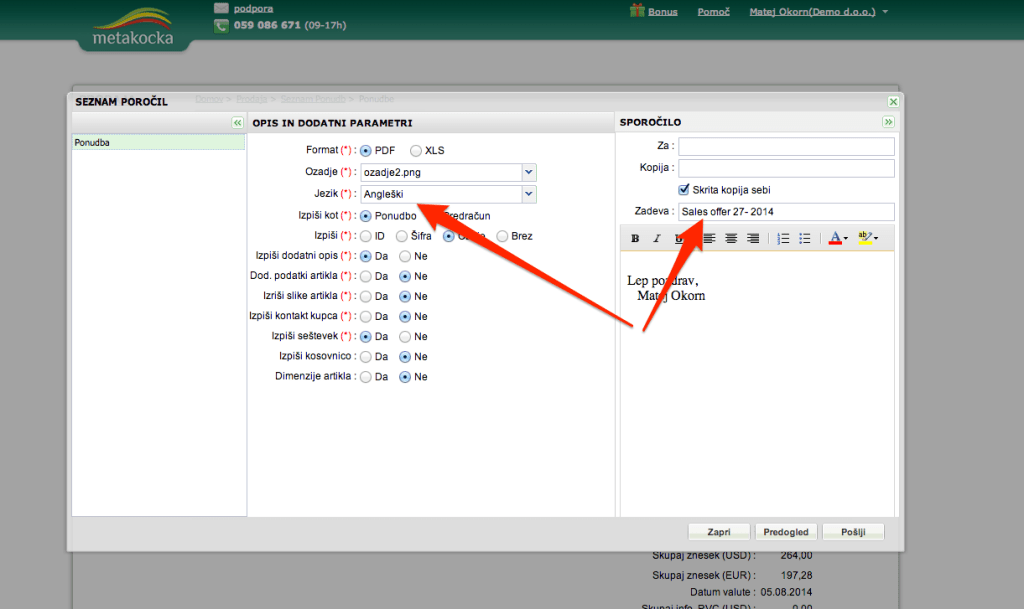This screenshot has height=609, width=1024.
Task: Click the Zapri button
Action: 719,532
